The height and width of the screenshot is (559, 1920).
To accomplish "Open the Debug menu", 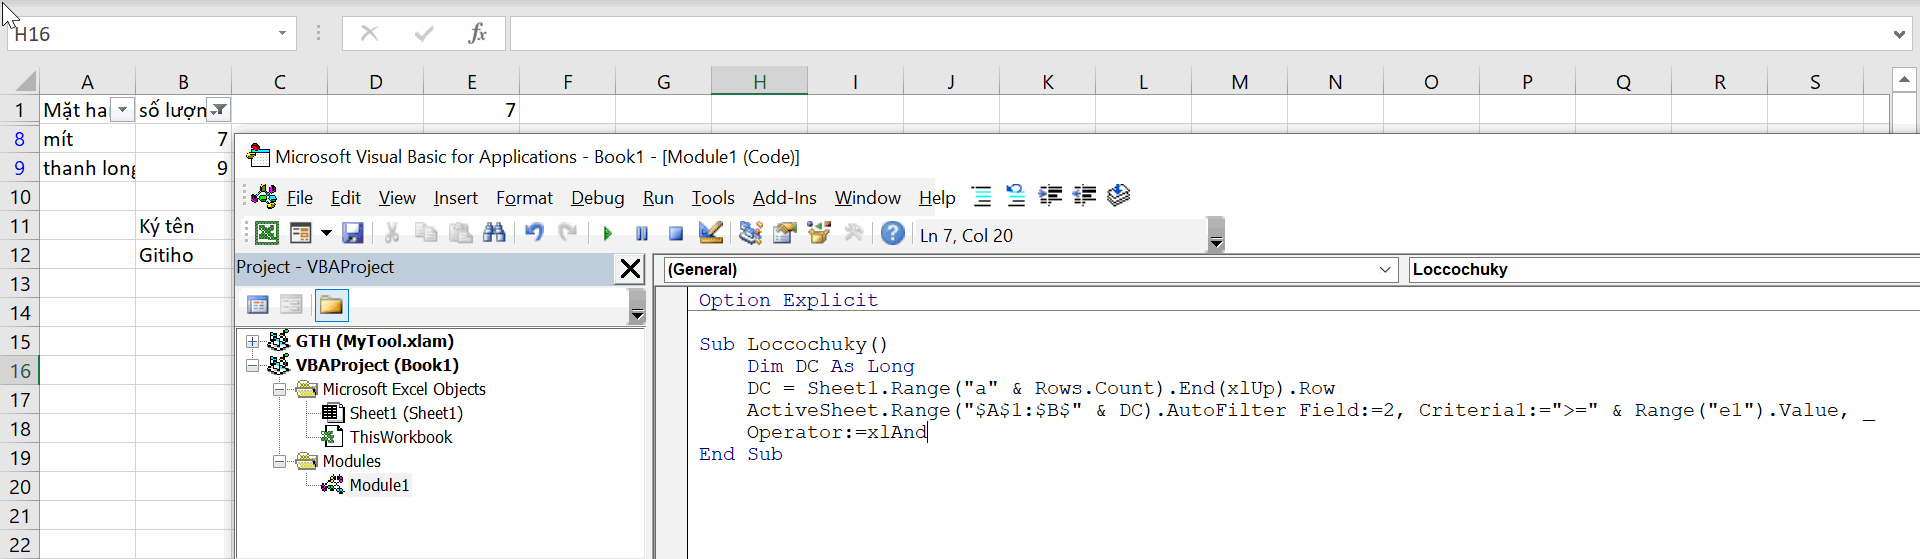I will tap(598, 198).
